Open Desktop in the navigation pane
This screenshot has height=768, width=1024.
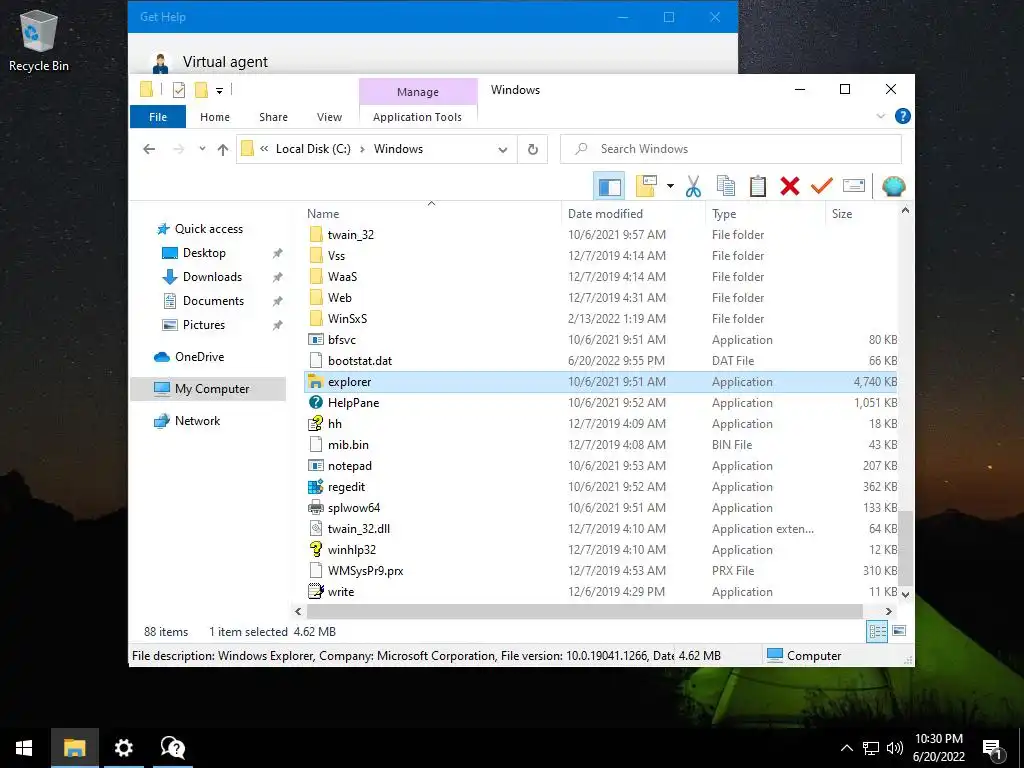click(x=204, y=253)
